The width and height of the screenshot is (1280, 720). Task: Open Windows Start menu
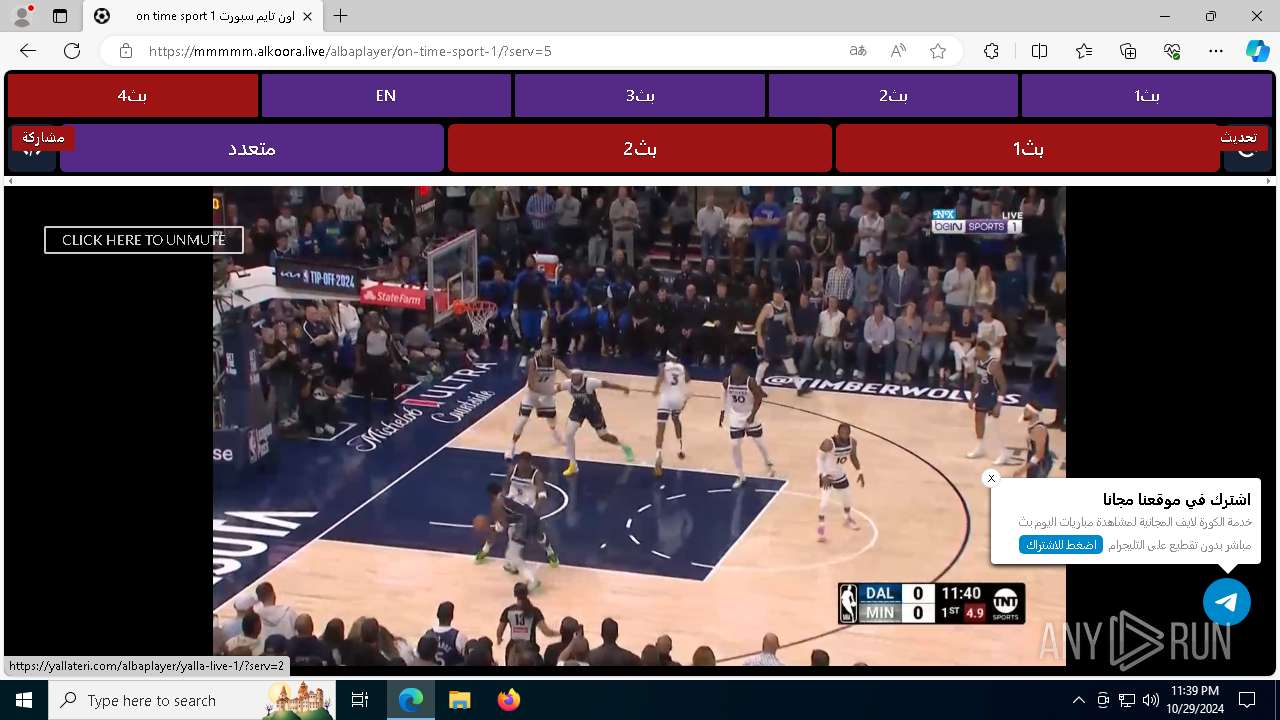click(x=24, y=700)
